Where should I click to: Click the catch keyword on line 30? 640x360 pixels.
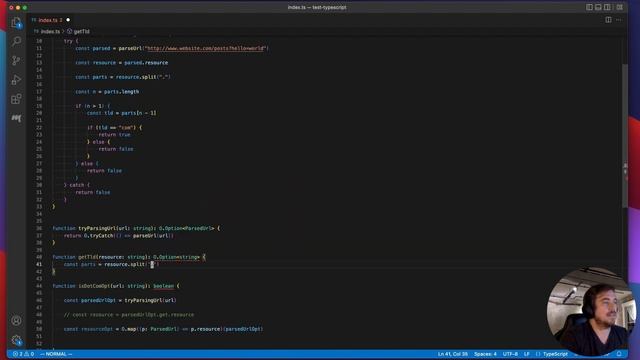point(77,185)
